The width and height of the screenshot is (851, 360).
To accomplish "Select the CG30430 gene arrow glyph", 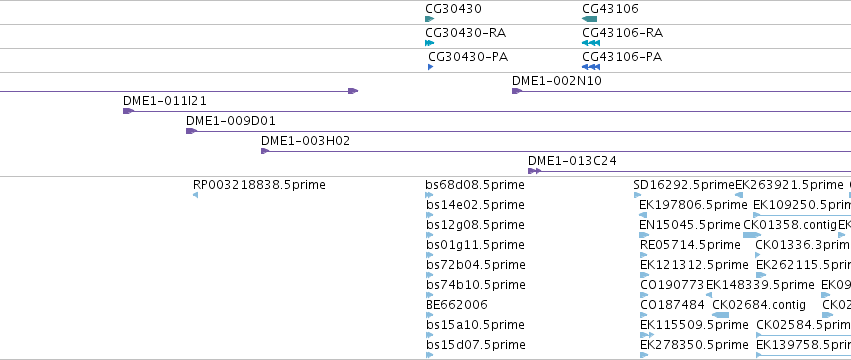I will [430, 19].
